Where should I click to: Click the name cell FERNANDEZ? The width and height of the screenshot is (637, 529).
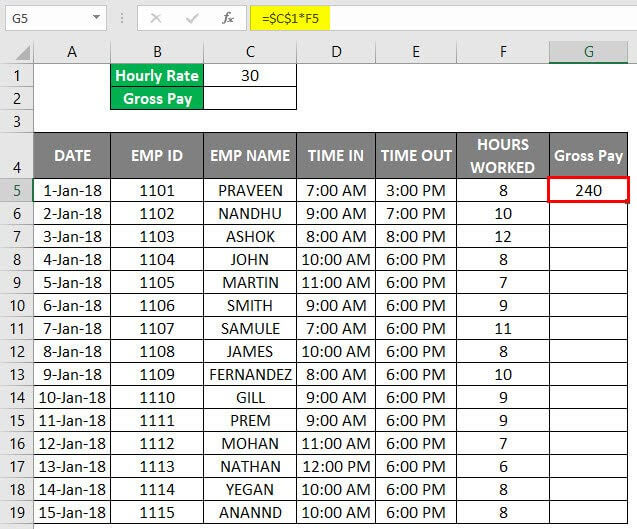click(250, 374)
